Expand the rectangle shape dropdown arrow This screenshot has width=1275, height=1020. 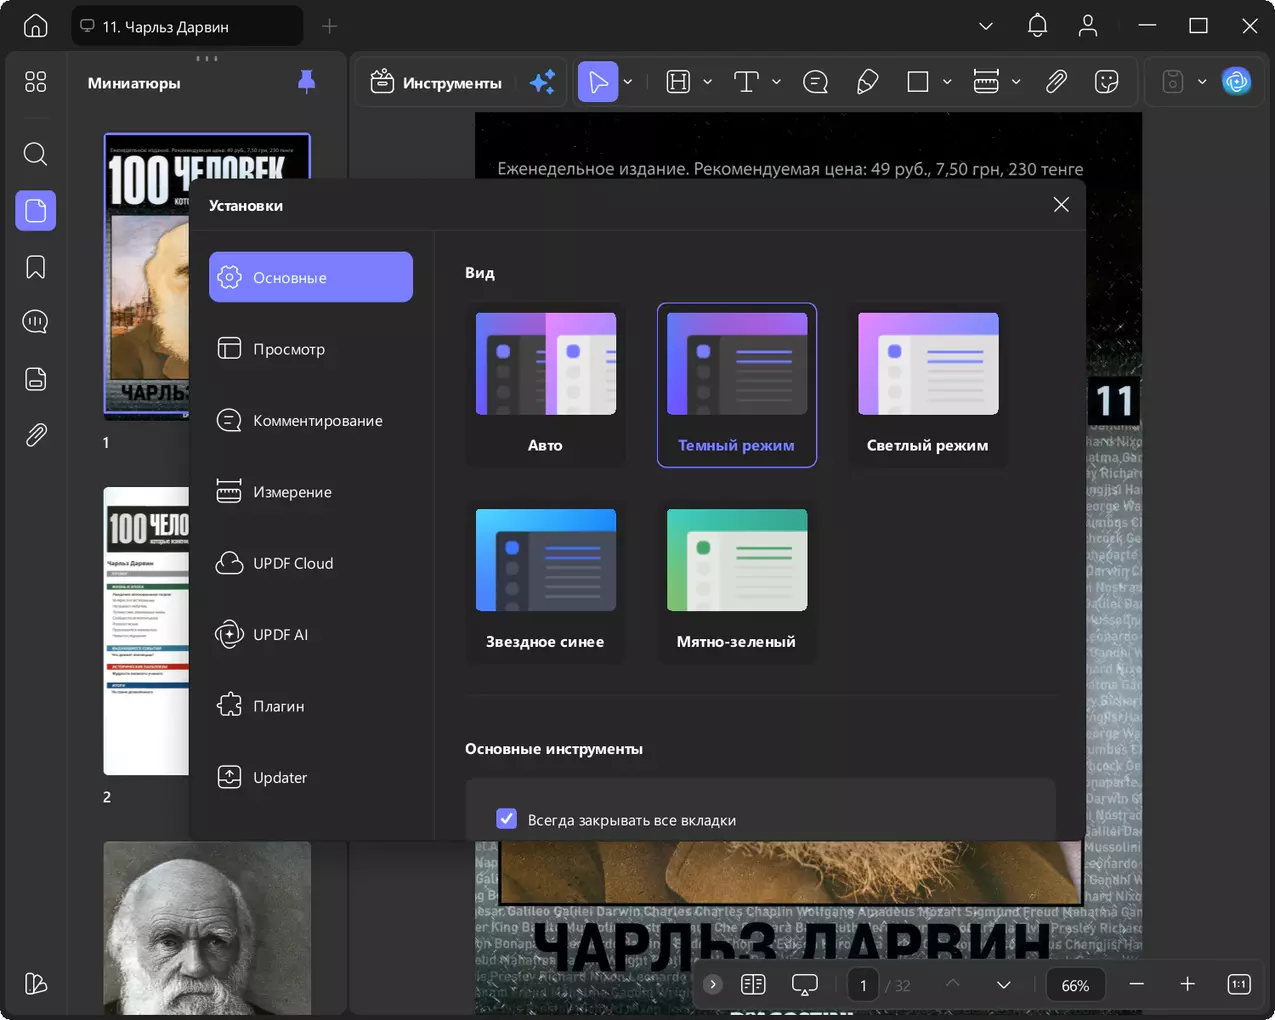coord(947,82)
